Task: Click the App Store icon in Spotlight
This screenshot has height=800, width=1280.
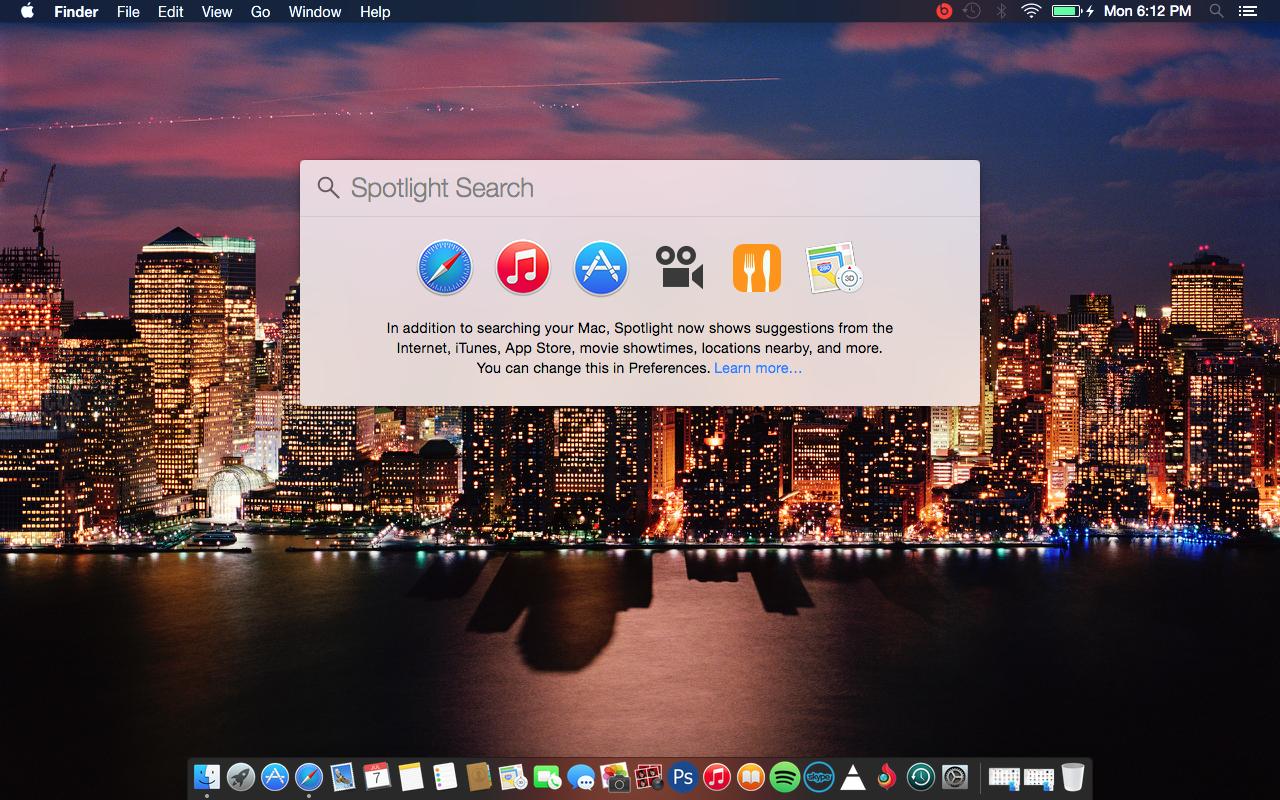Action: pyautogui.click(x=601, y=268)
